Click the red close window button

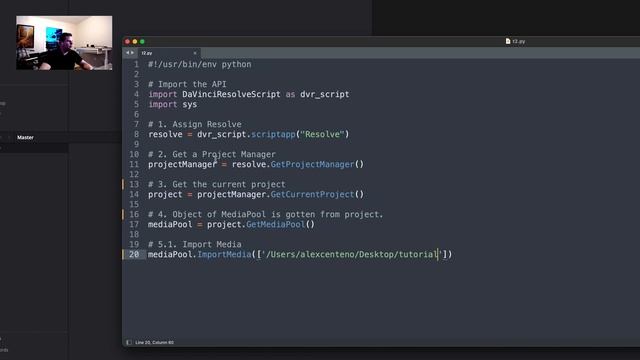point(127,42)
